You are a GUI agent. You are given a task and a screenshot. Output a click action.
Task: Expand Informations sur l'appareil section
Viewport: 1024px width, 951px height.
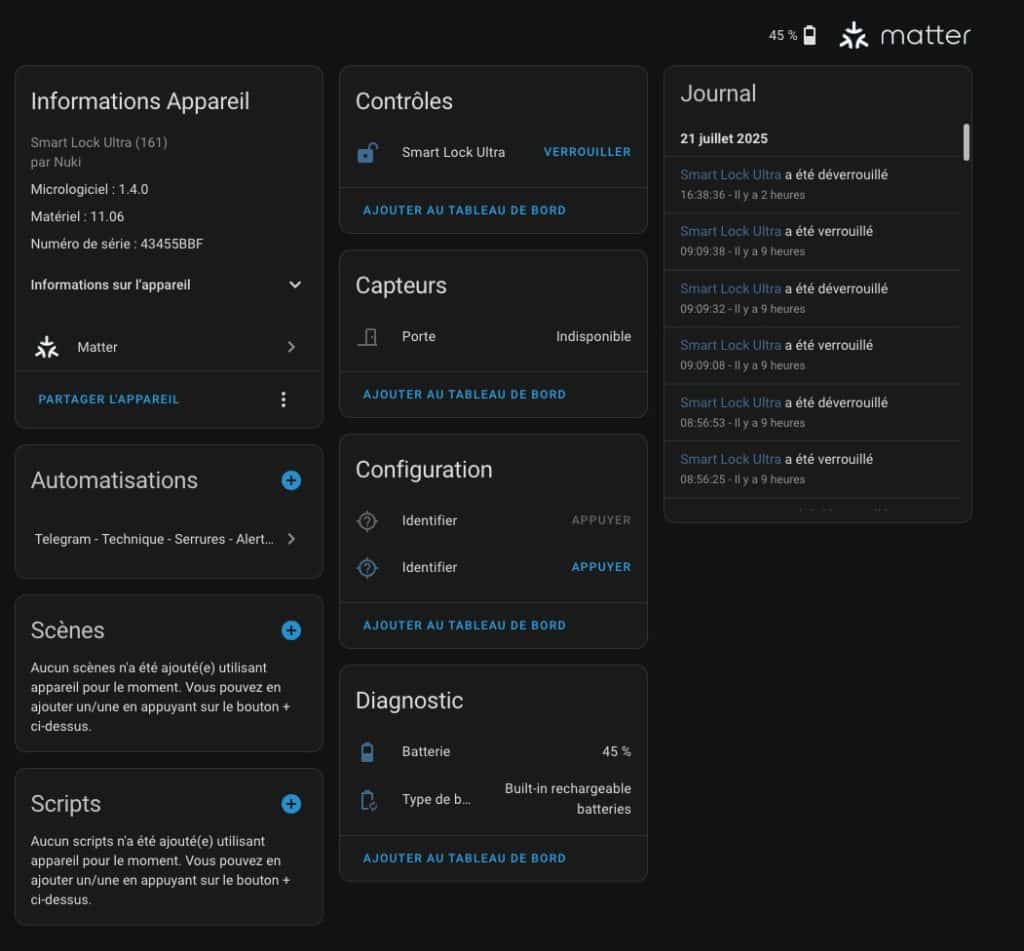point(168,285)
